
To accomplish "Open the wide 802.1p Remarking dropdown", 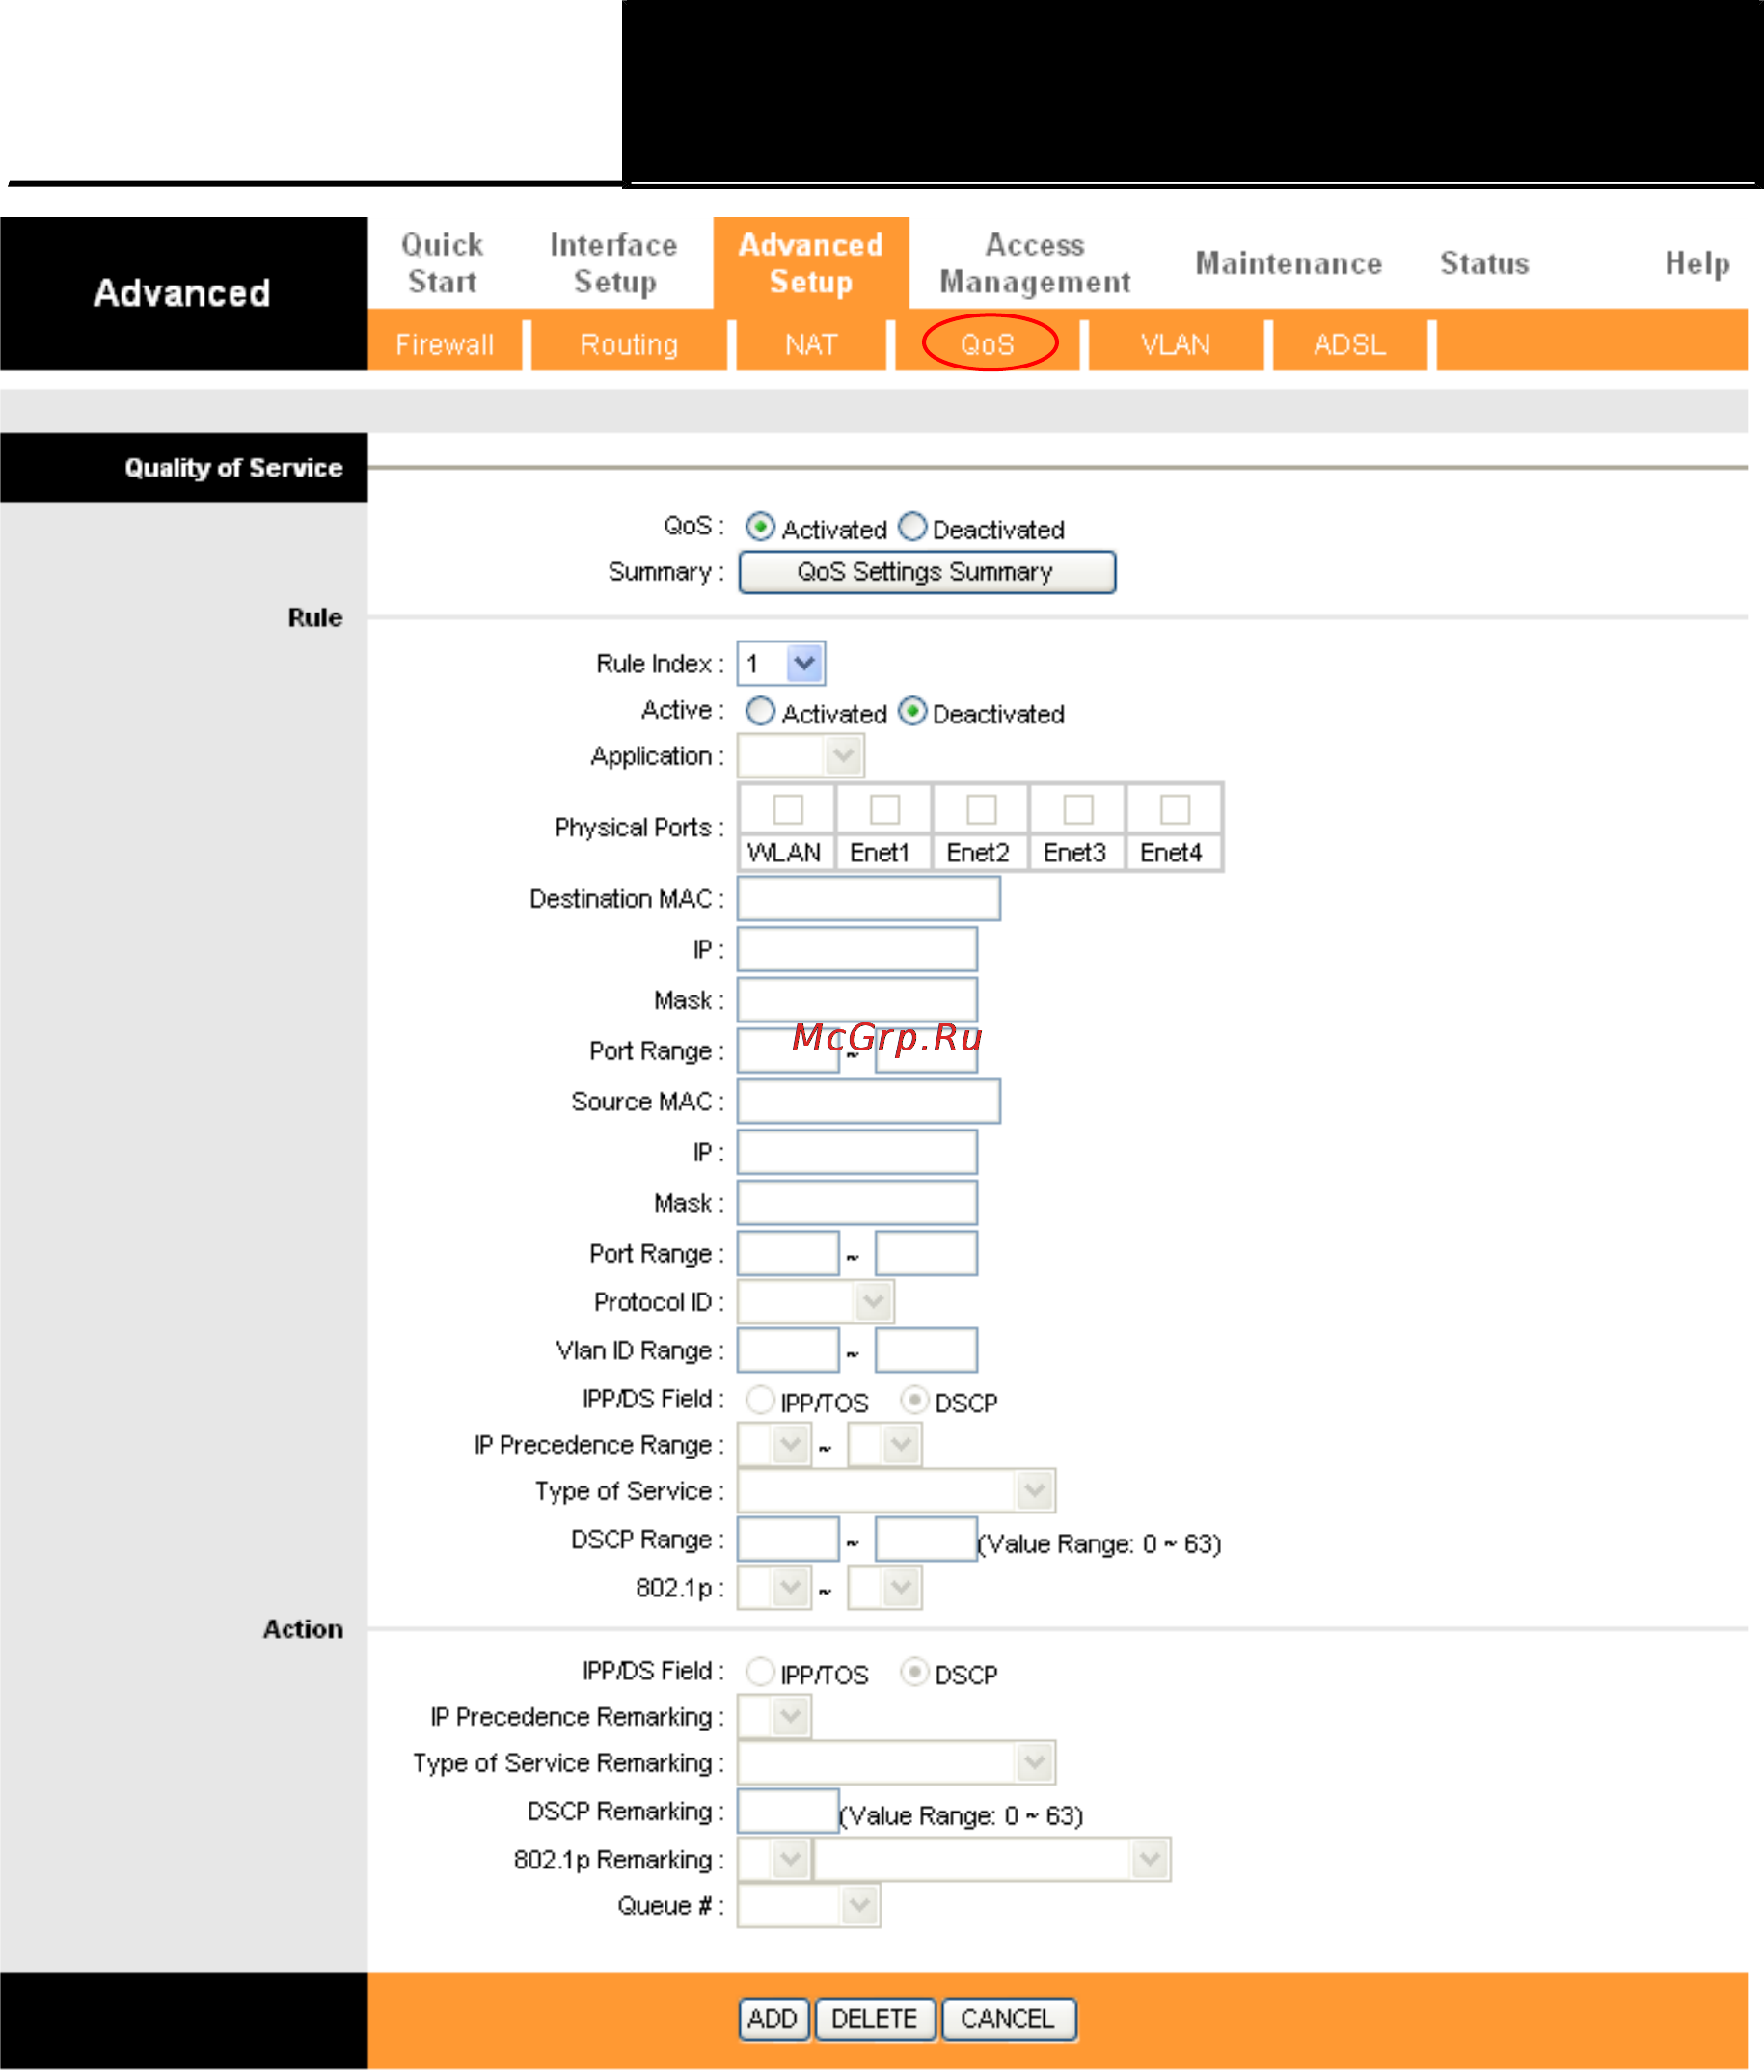I will click(992, 1860).
